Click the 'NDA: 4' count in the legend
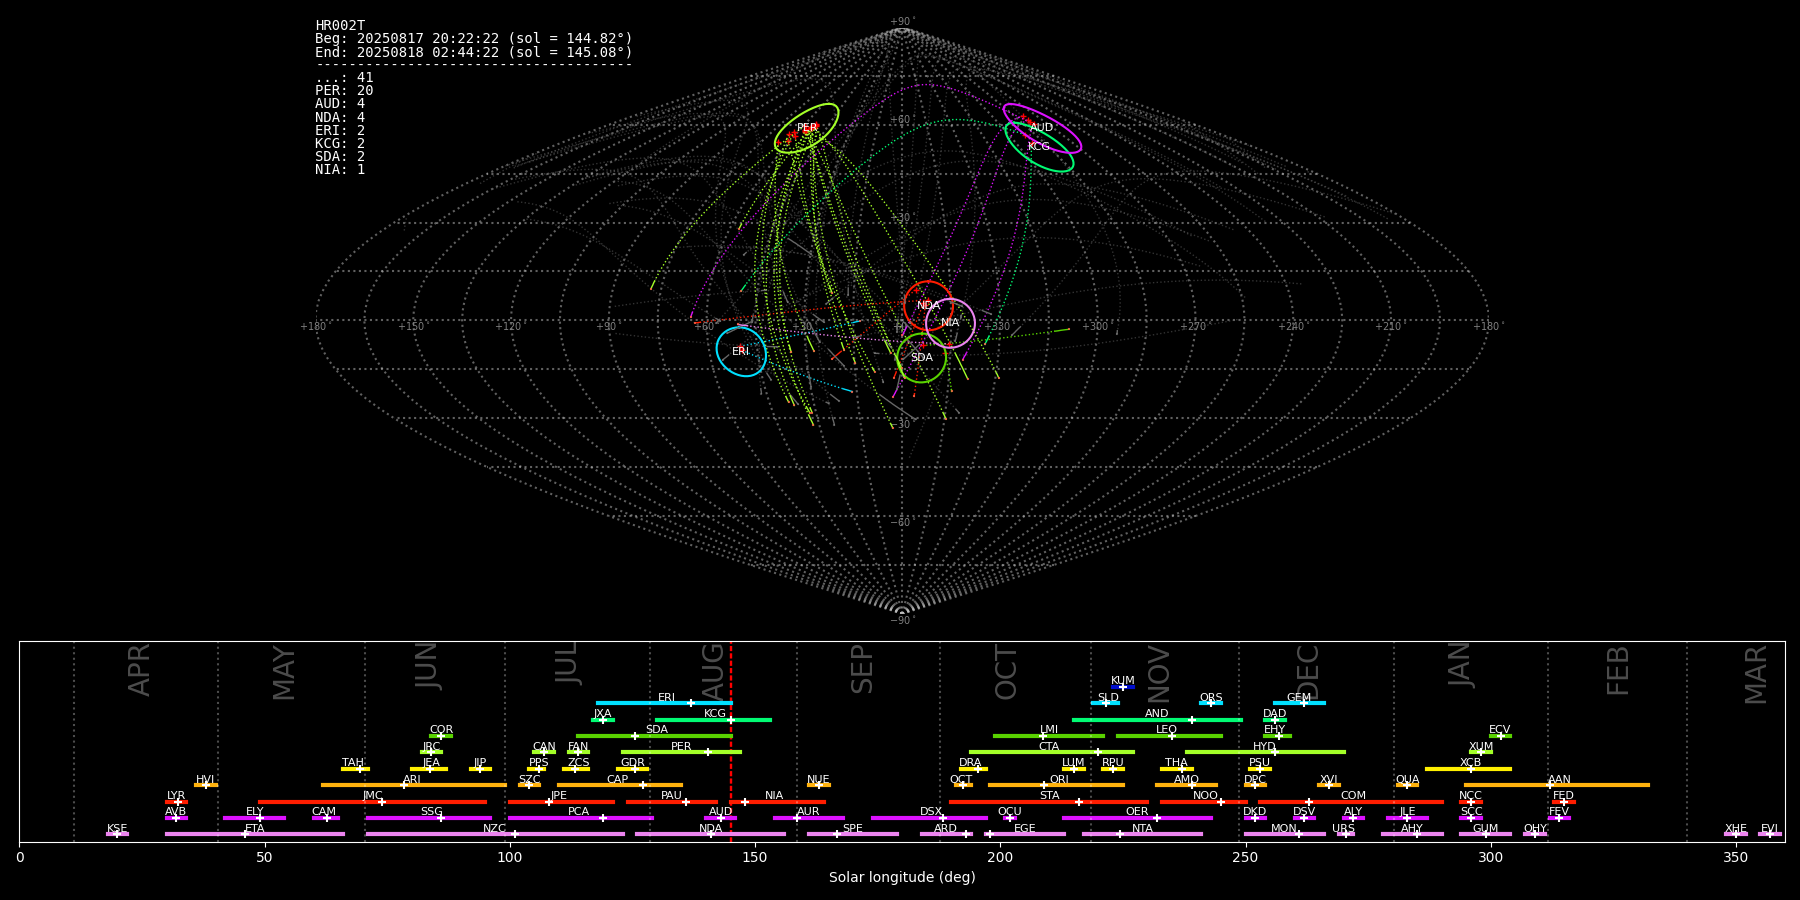This screenshot has width=1800, height=900. pos(340,117)
